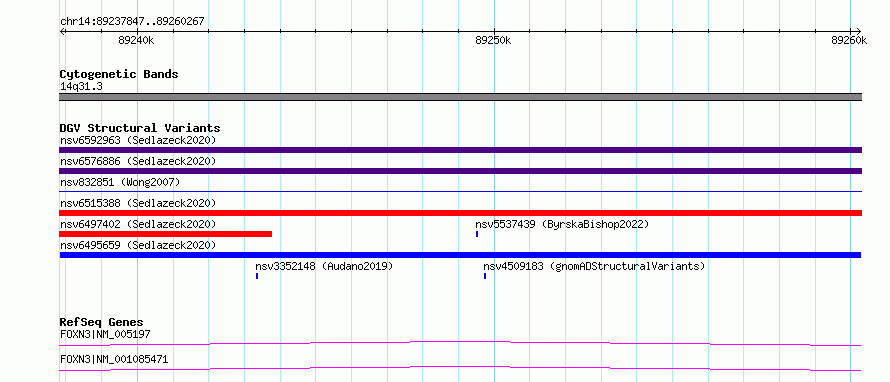Click the RefSeq Genes track title
The image size is (890, 382).
(x=101, y=322)
